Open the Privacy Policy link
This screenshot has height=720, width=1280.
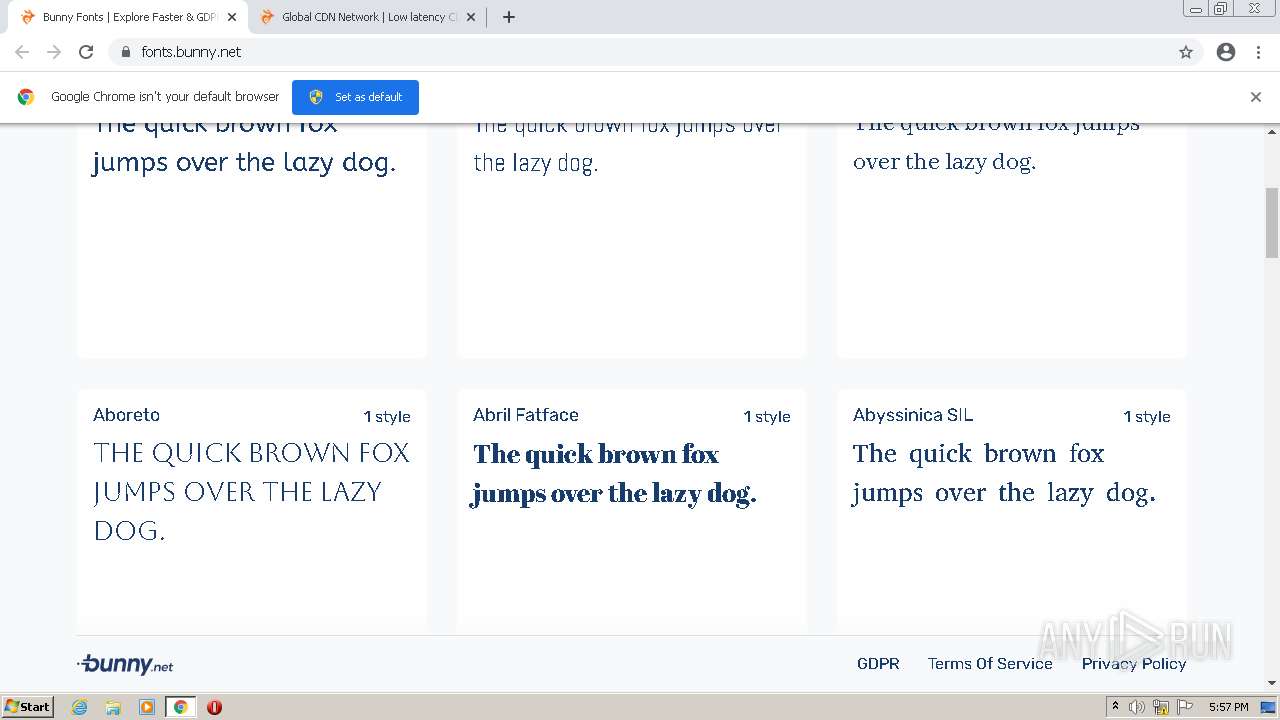coord(1134,664)
